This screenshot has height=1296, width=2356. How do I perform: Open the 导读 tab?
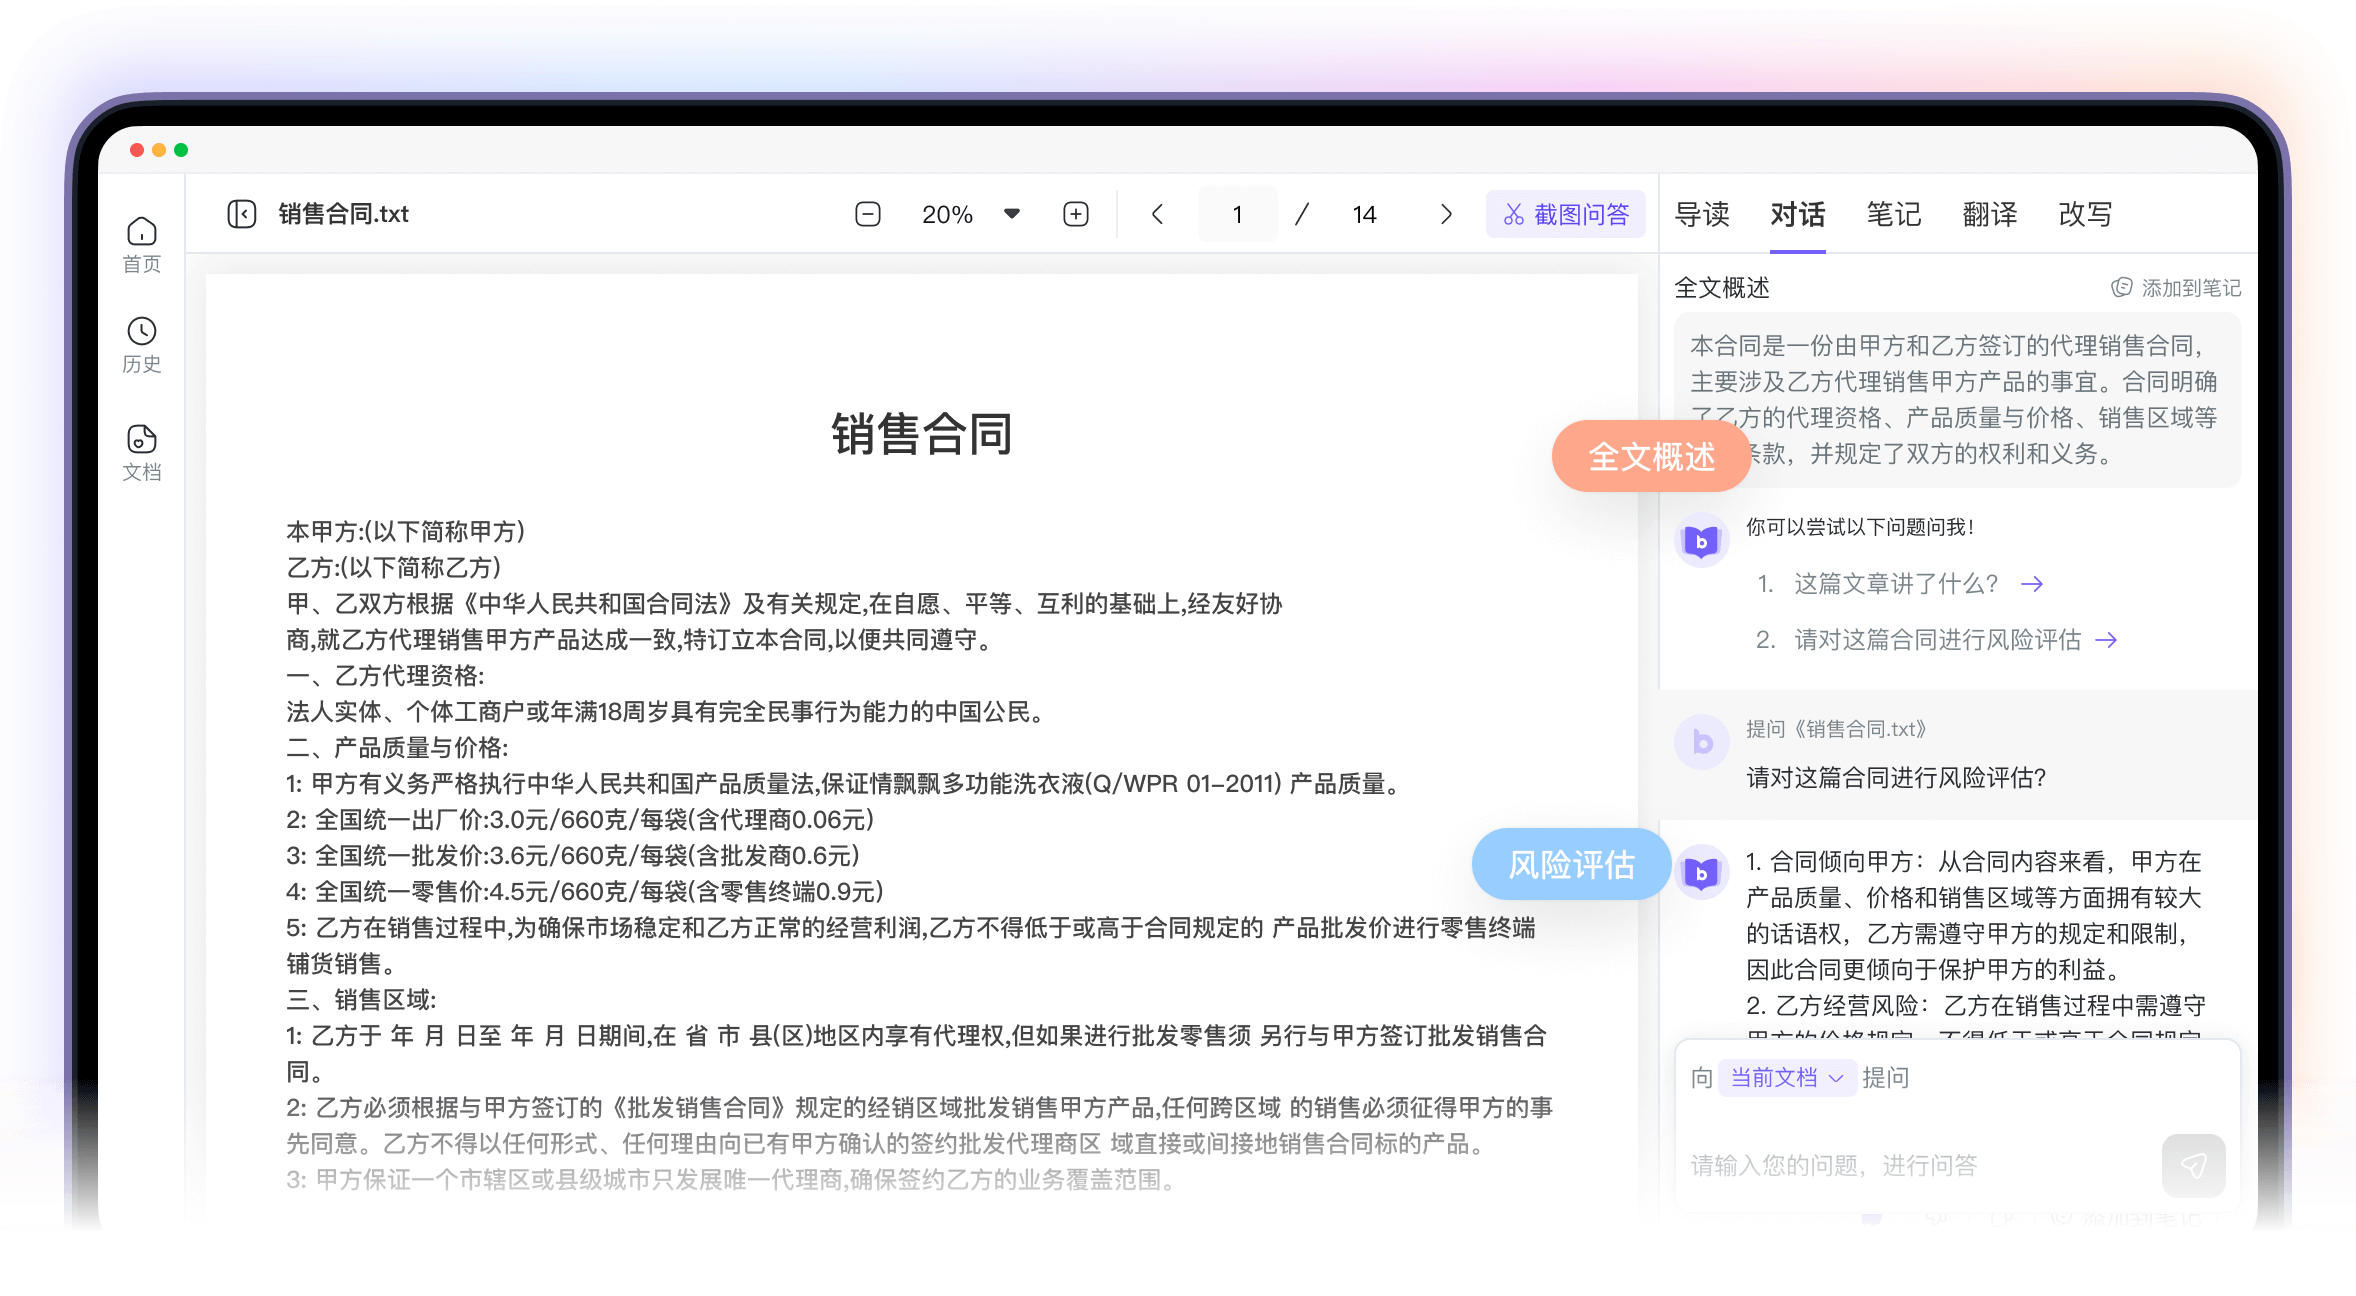tap(1703, 214)
